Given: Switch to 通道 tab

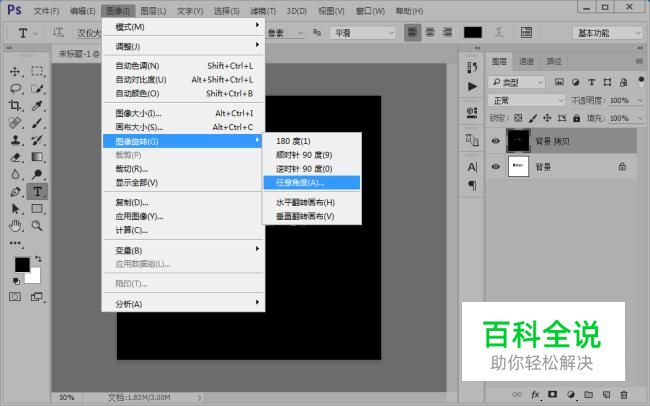Looking at the screenshot, I should pyautogui.click(x=526, y=61).
